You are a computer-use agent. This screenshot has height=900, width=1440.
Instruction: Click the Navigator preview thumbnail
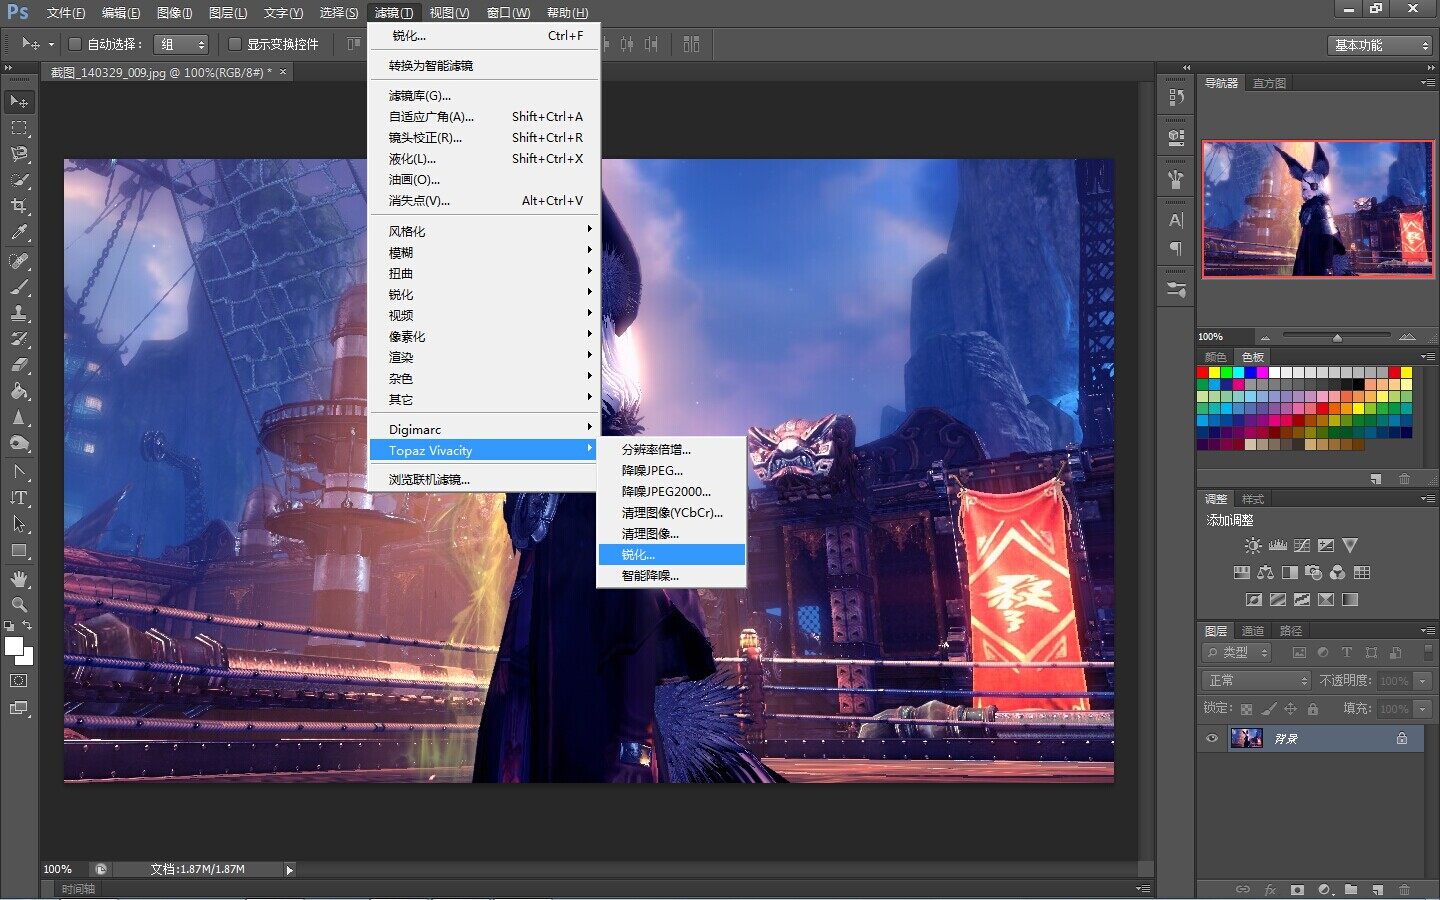[1318, 209]
